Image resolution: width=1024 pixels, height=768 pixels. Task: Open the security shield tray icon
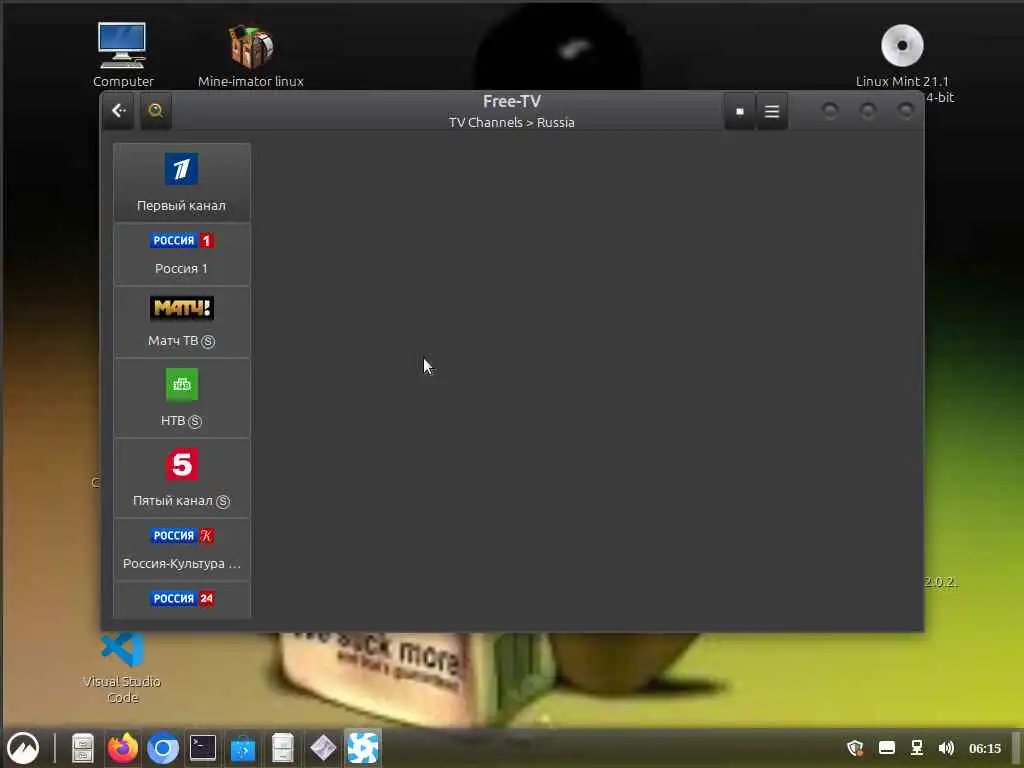pyautogui.click(x=855, y=748)
